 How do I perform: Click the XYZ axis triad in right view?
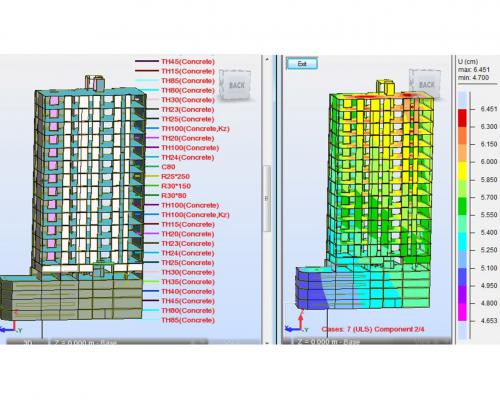[297, 322]
